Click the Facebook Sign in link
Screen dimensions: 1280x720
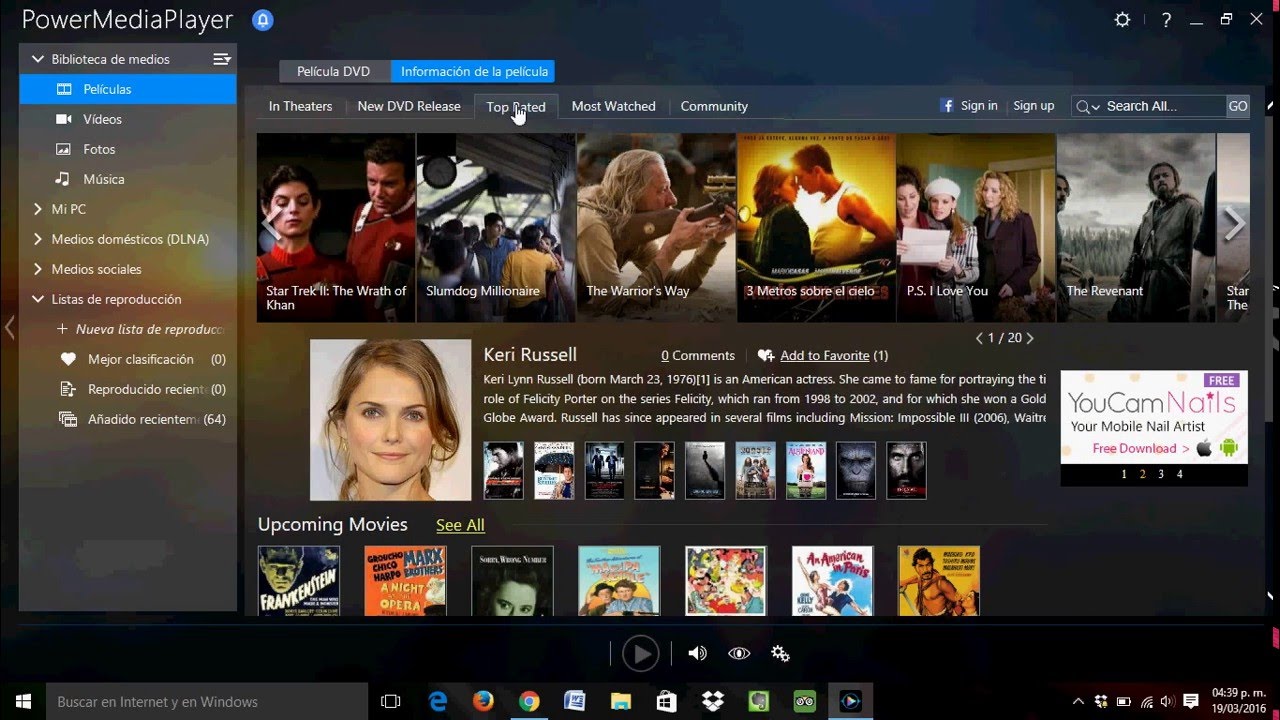[x=969, y=105]
